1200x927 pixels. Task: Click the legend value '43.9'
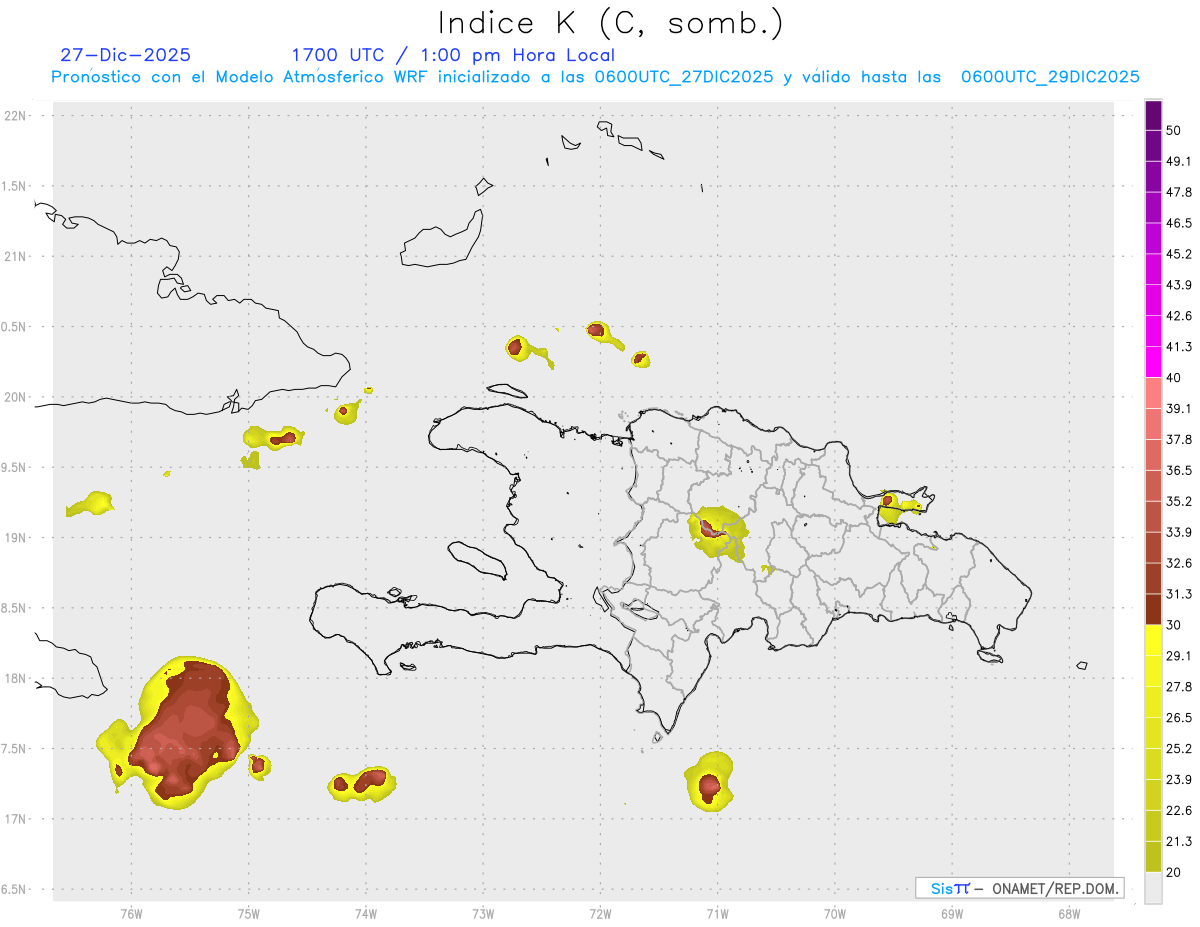pyautogui.click(x=1179, y=285)
